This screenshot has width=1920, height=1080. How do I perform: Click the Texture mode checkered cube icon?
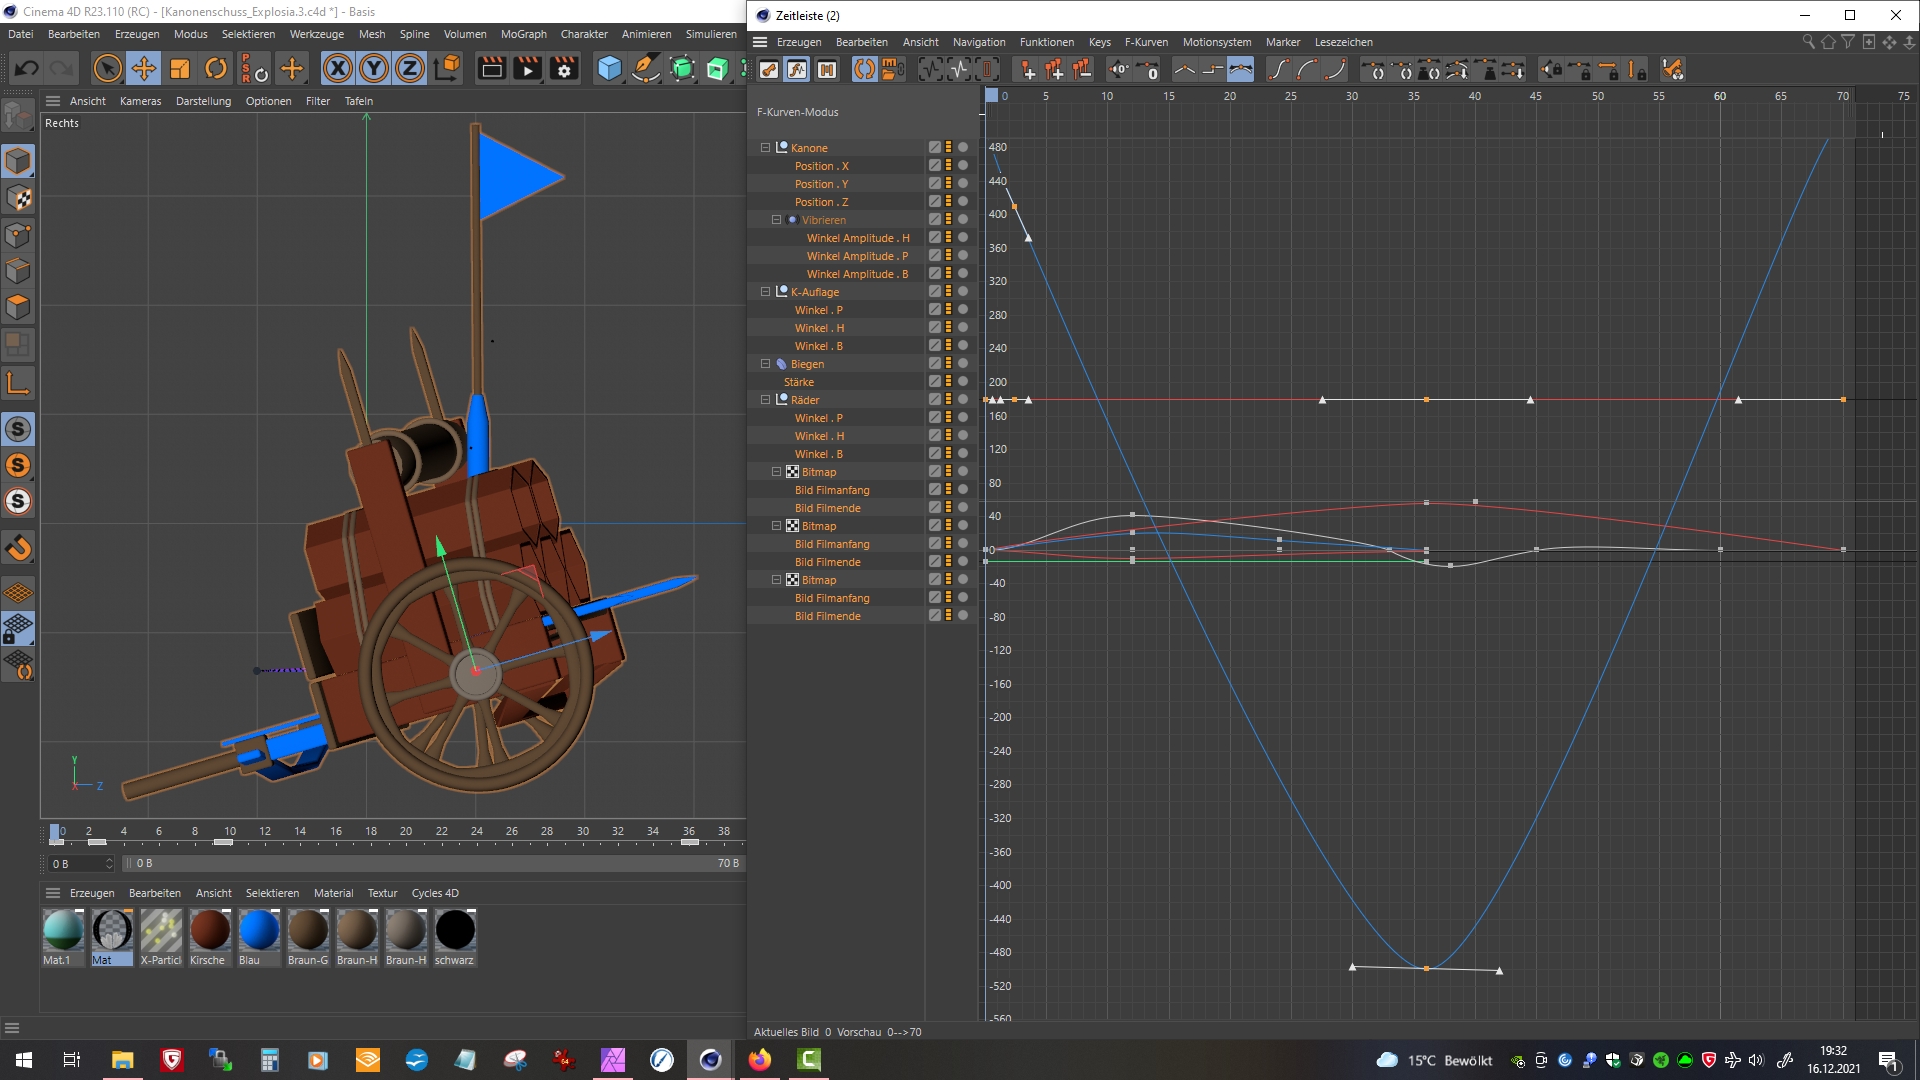coord(18,198)
